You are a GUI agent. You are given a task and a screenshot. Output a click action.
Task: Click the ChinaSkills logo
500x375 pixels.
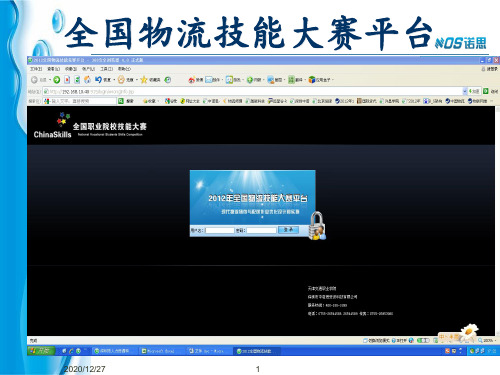53,126
